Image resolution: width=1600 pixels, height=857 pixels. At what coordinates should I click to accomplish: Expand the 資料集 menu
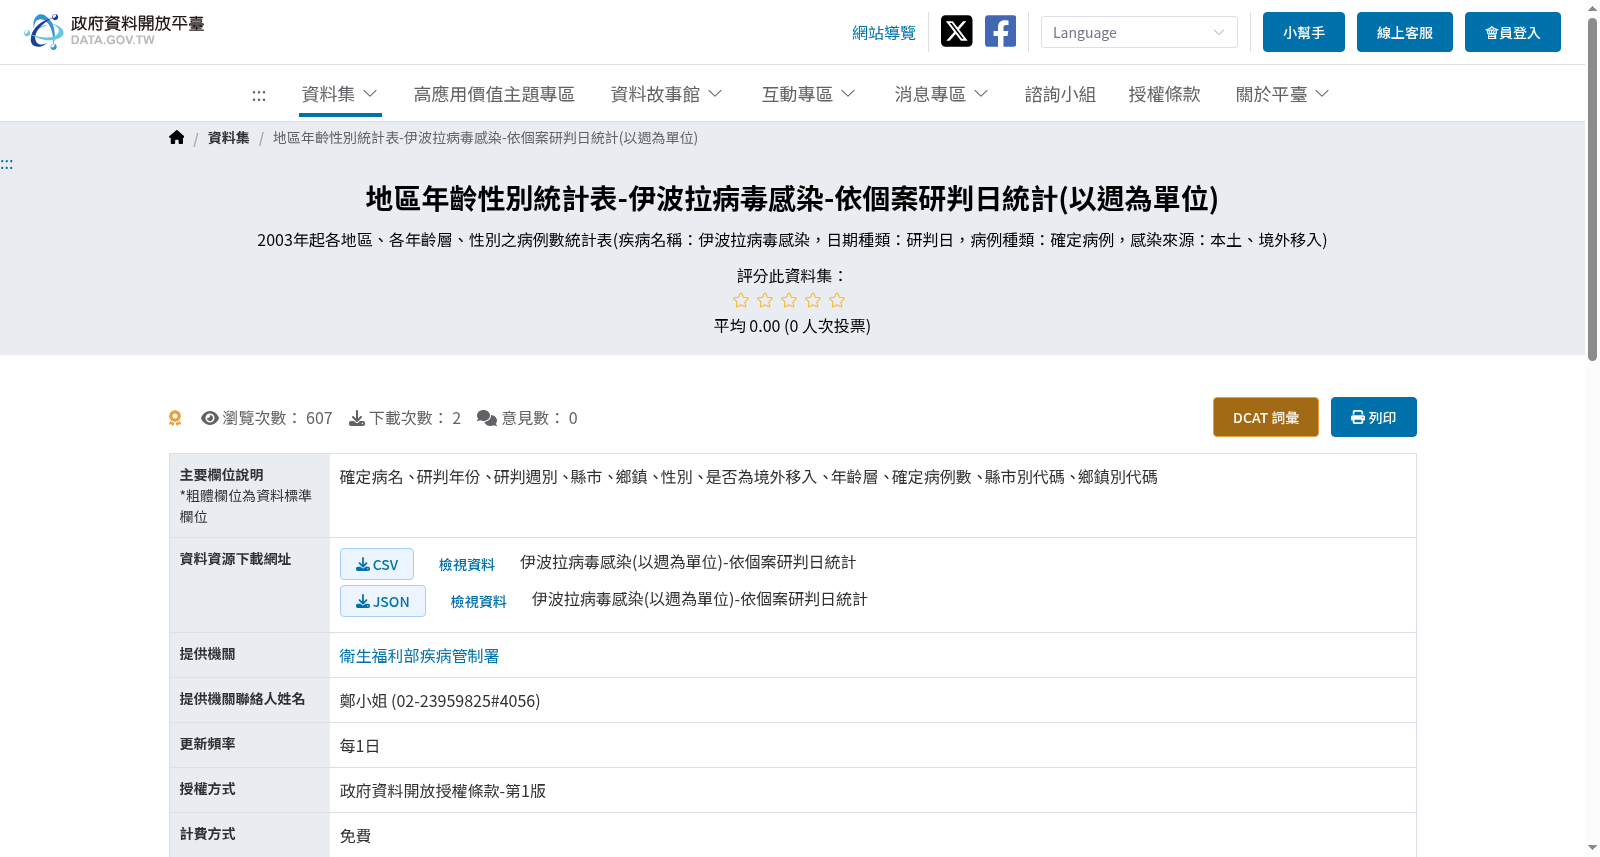[339, 94]
